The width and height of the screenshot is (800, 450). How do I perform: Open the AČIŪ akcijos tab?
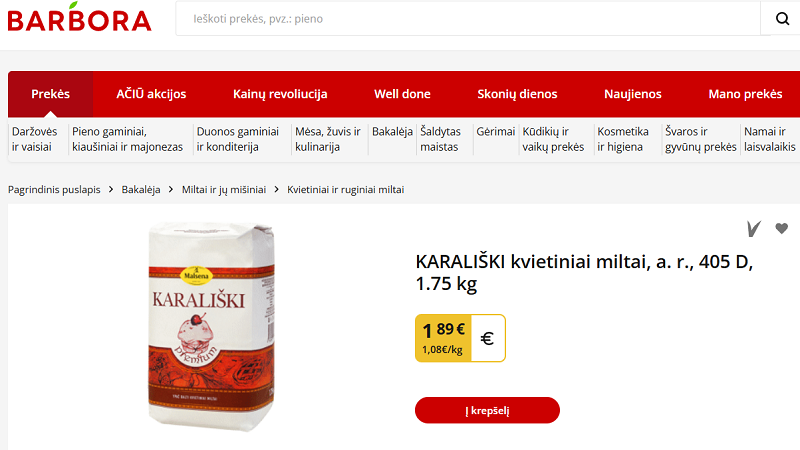click(x=151, y=94)
